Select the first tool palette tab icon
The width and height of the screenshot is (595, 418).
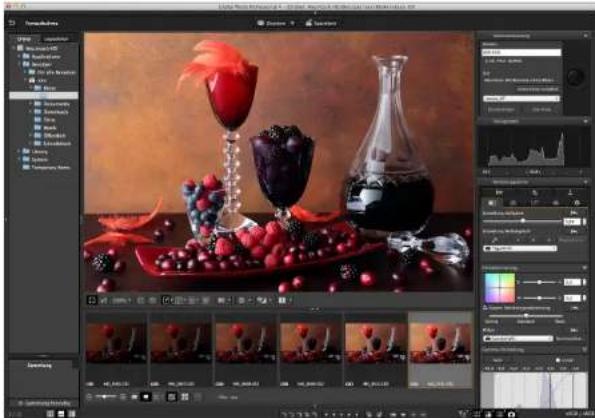[x=491, y=203]
